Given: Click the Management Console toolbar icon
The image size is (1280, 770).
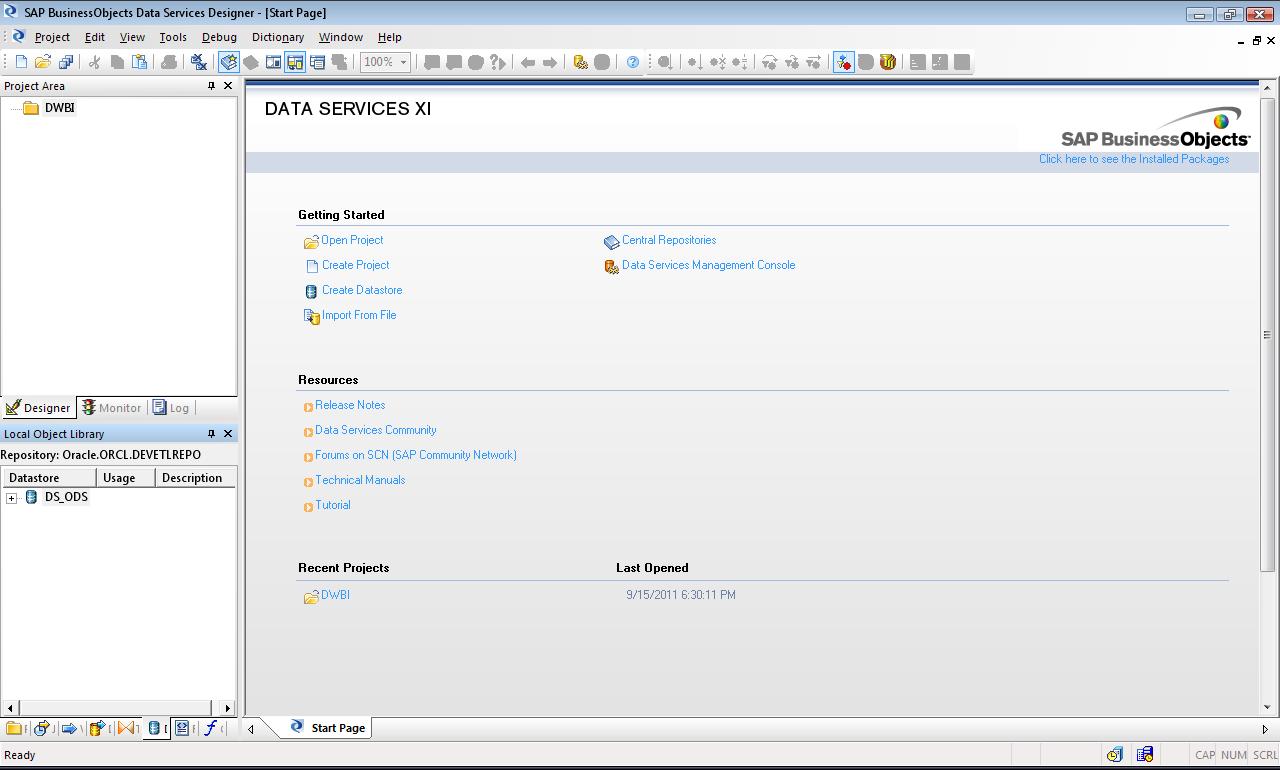Looking at the screenshot, I should tap(580, 62).
